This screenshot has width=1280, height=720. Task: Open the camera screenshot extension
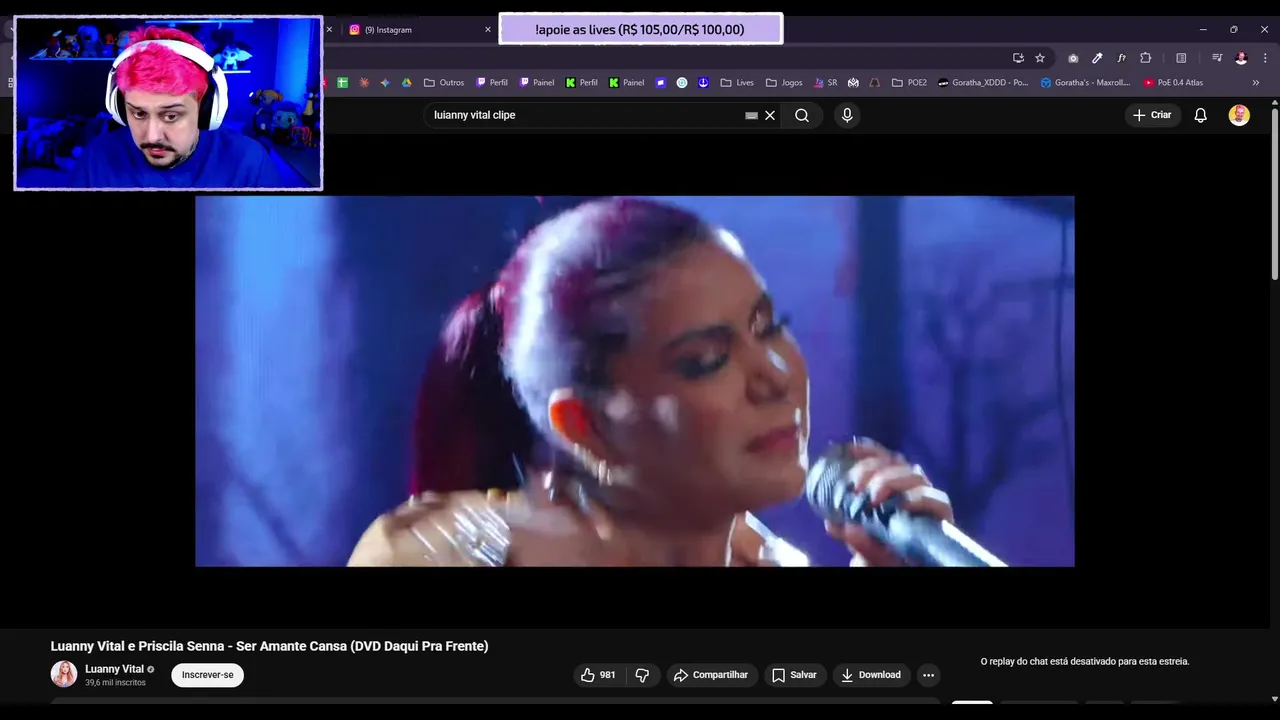click(x=1073, y=58)
